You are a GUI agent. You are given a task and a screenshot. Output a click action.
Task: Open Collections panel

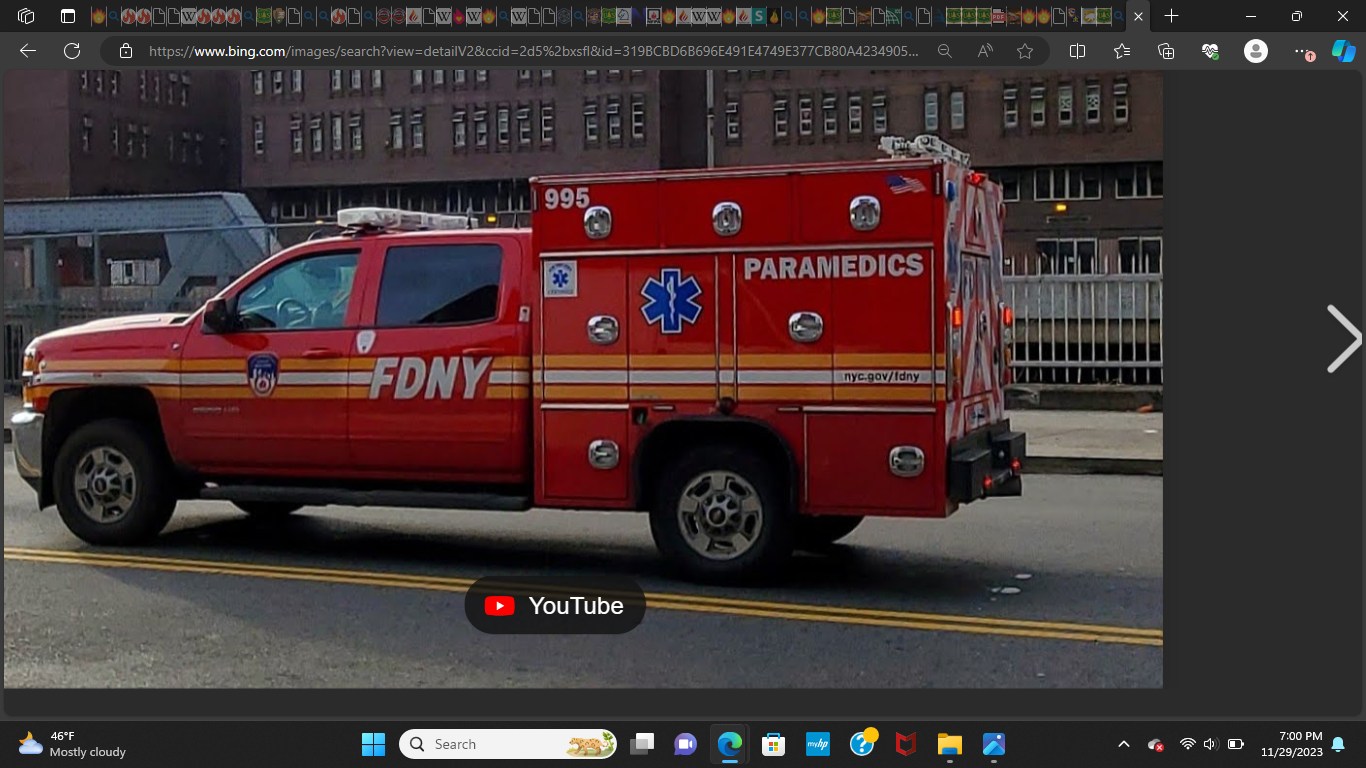[x=1165, y=51]
